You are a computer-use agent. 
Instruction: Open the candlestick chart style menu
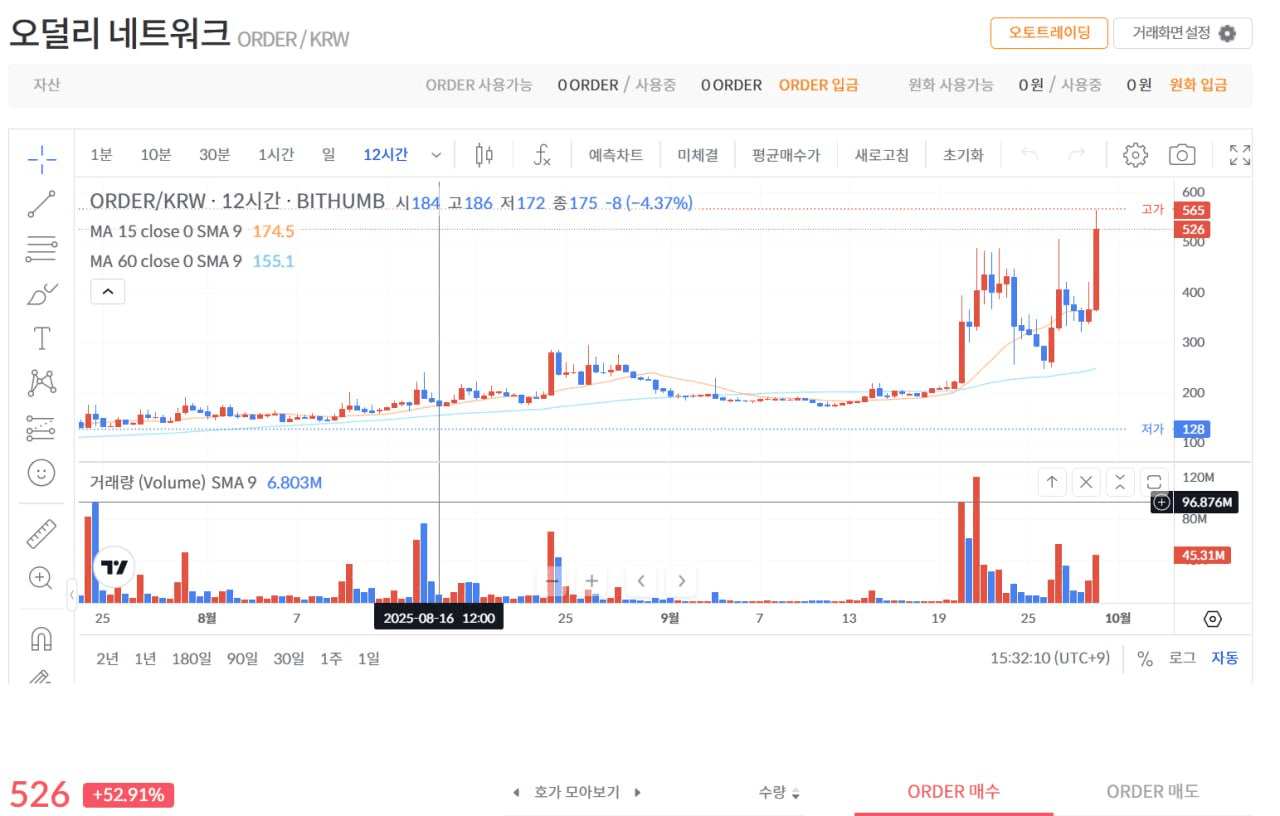pyautogui.click(x=484, y=155)
